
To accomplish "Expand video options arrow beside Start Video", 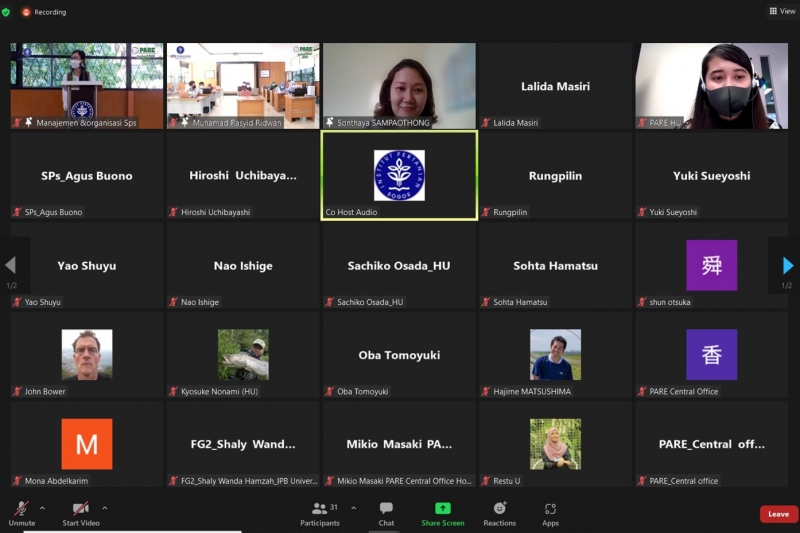I will (104, 508).
